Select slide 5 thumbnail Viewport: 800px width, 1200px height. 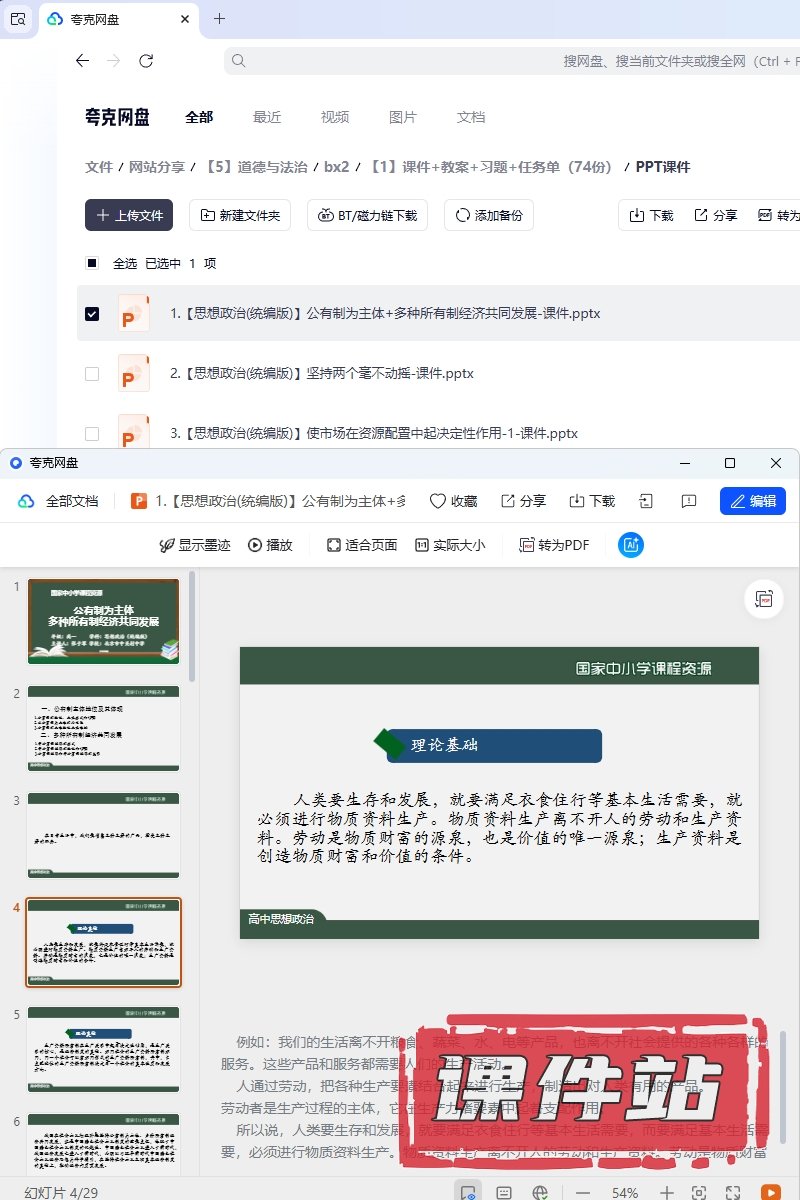pyautogui.click(x=104, y=1049)
